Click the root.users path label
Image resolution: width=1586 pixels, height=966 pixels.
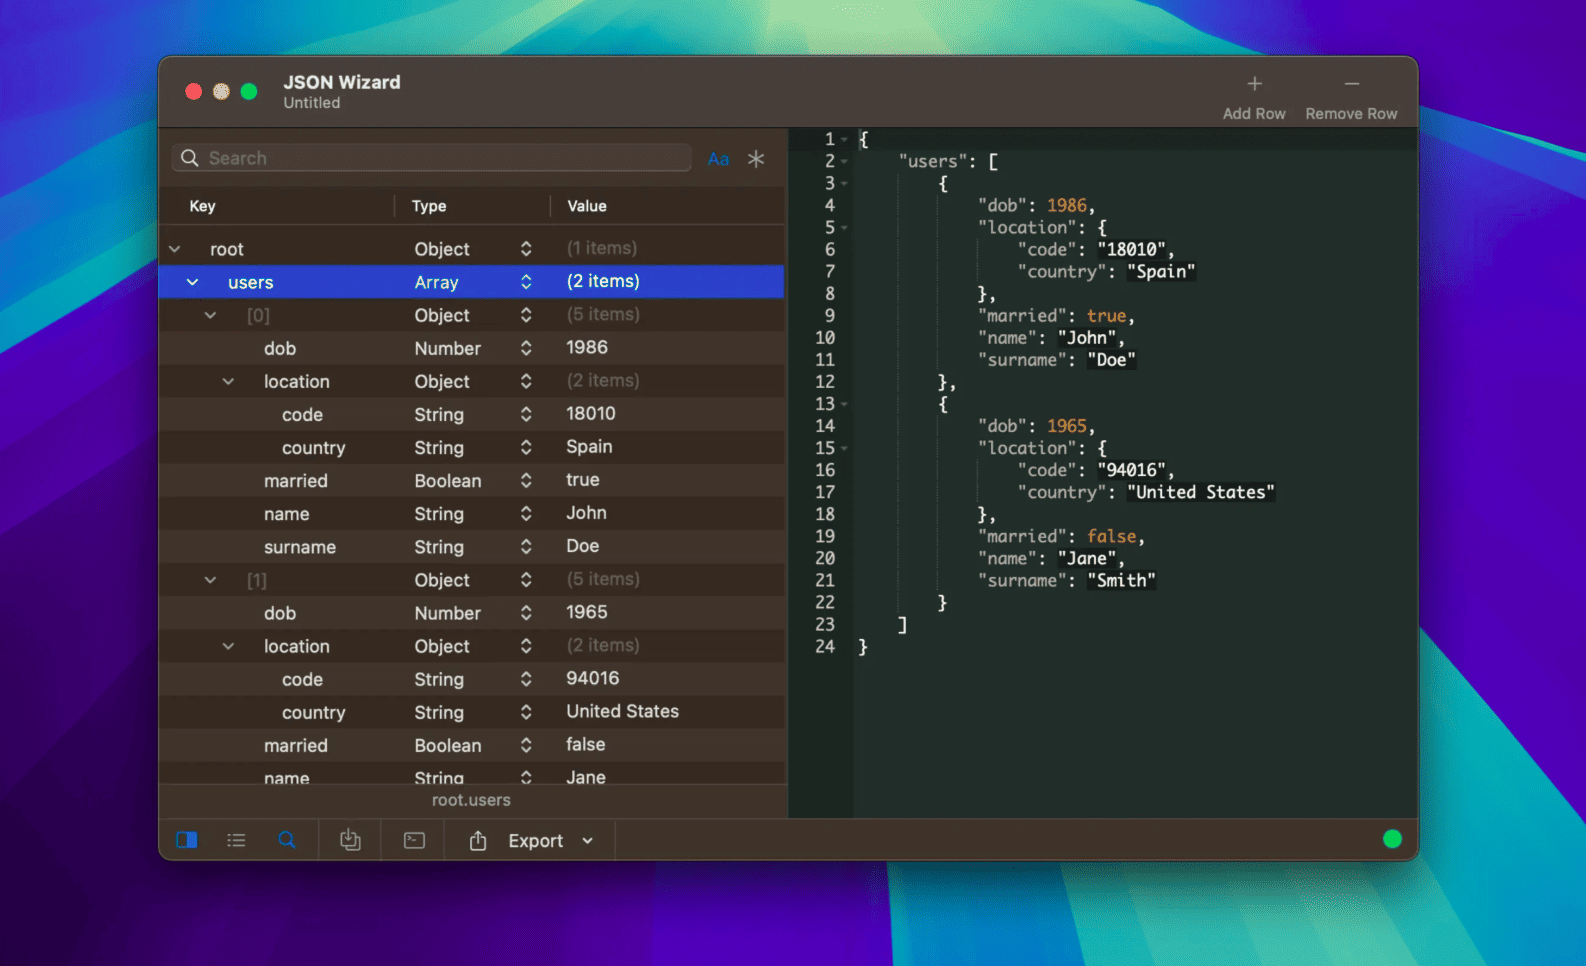coord(471,800)
